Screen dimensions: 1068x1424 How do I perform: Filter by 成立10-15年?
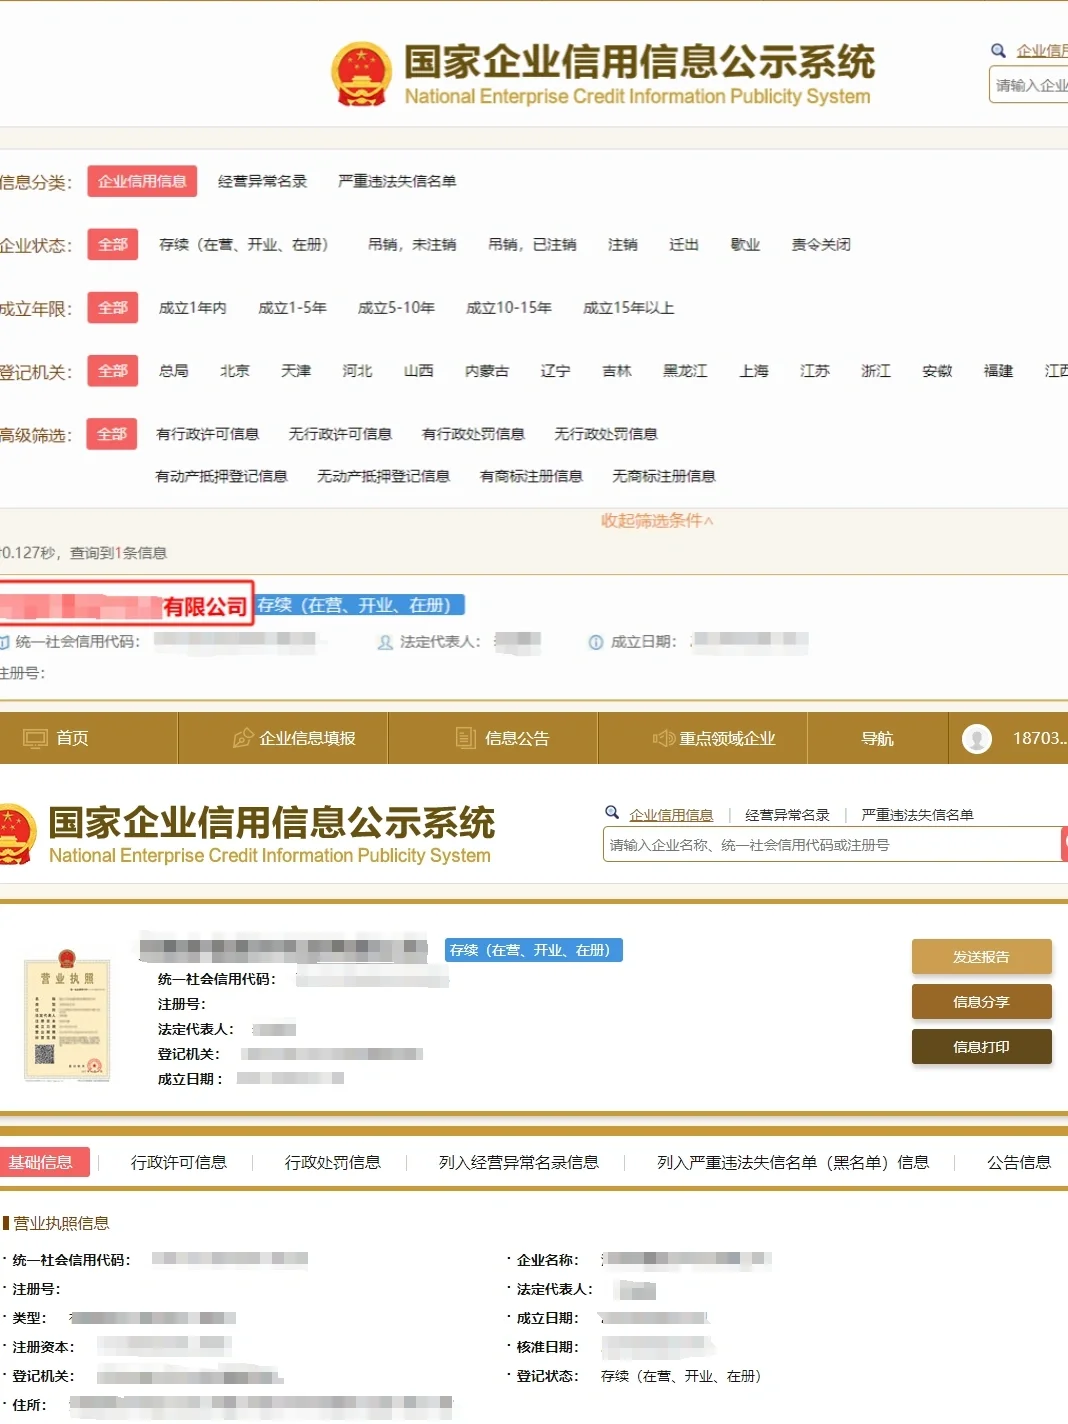(x=509, y=308)
